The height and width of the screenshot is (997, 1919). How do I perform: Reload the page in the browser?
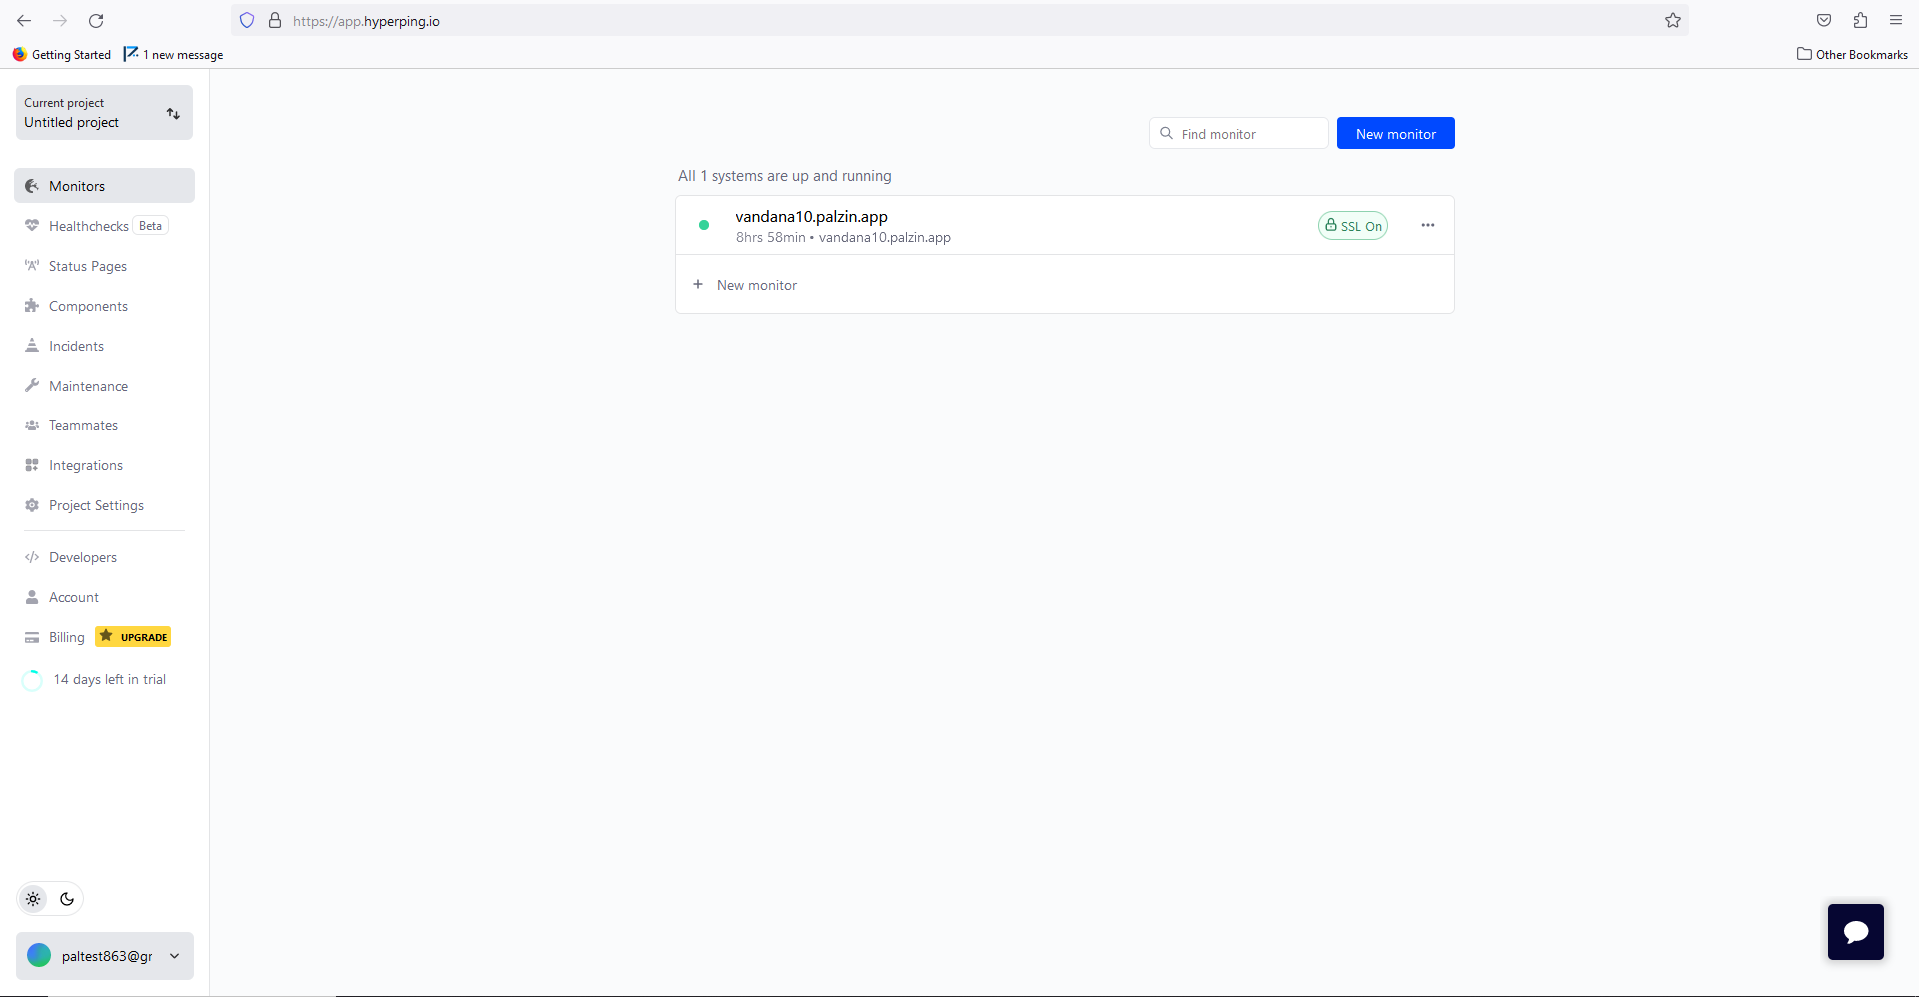pyautogui.click(x=96, y=21)
